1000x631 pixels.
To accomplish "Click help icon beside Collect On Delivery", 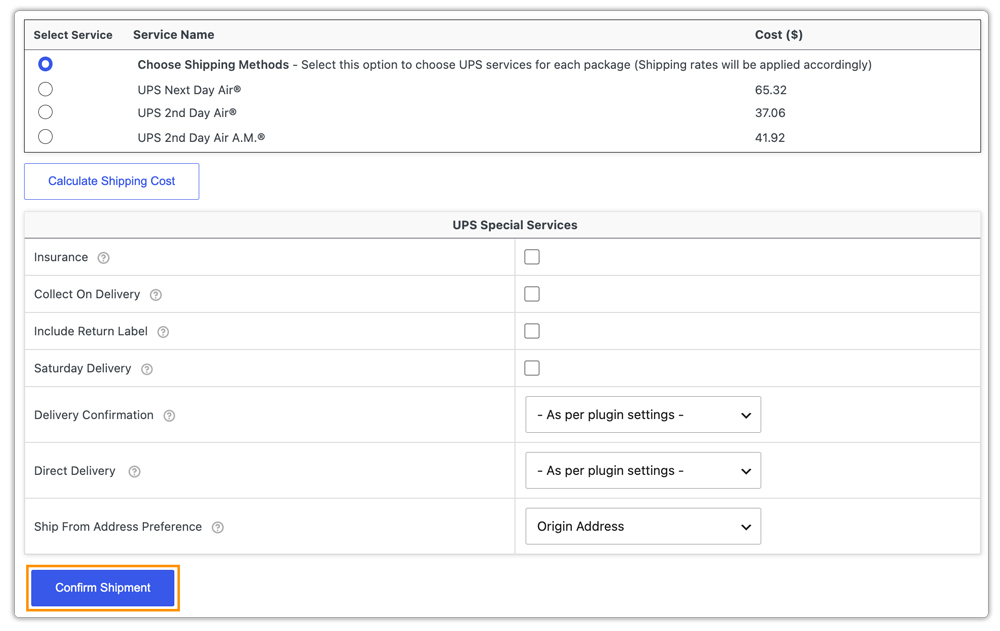I will [x=156, y=295].
